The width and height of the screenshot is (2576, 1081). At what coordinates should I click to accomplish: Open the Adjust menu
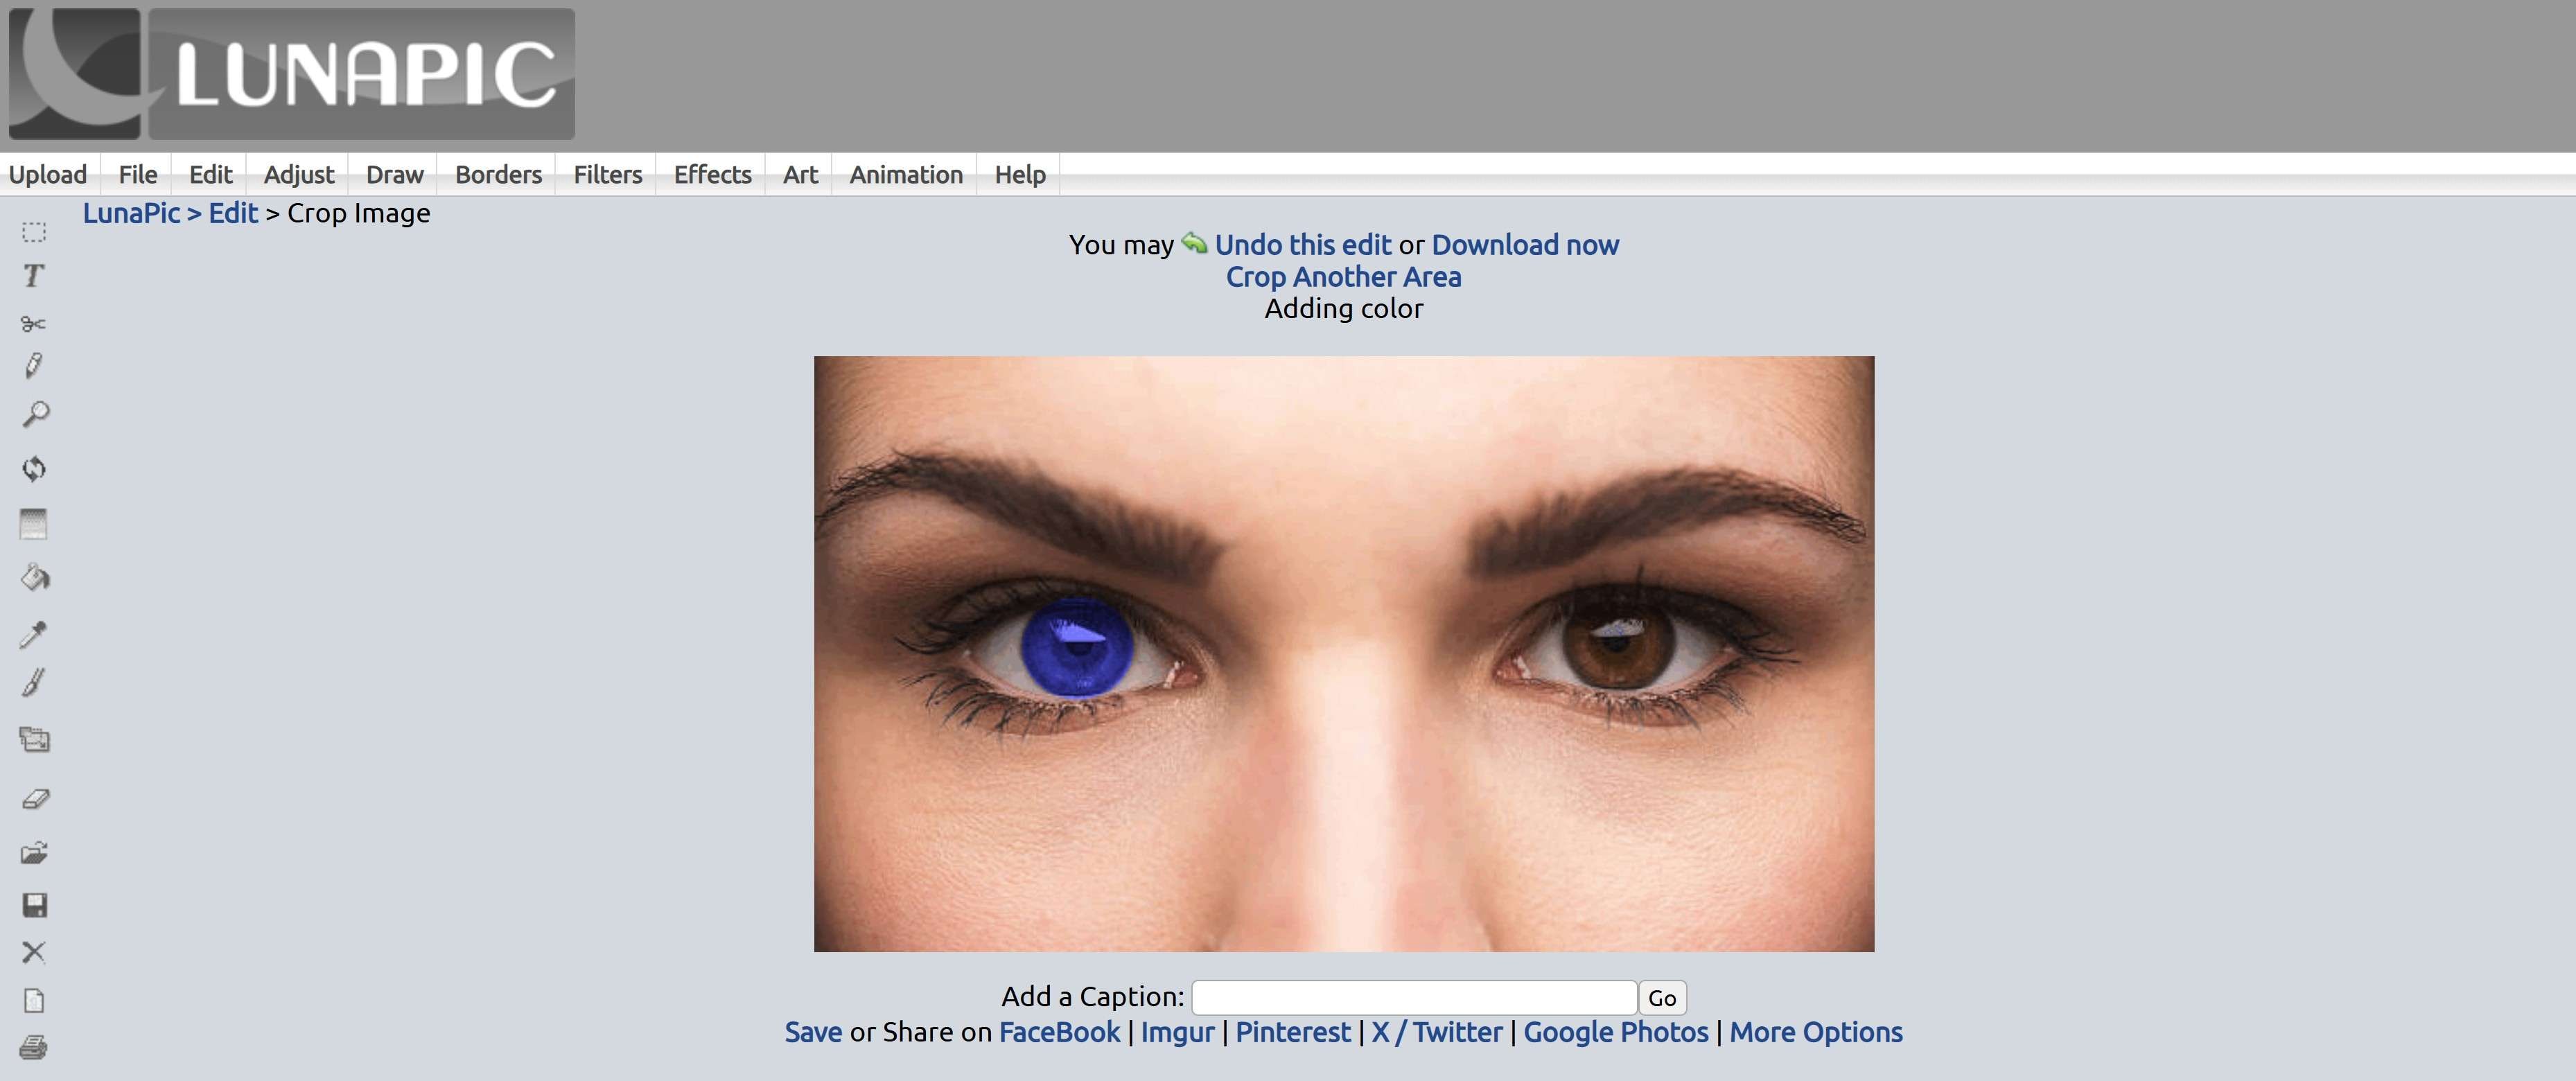(298, 175)
